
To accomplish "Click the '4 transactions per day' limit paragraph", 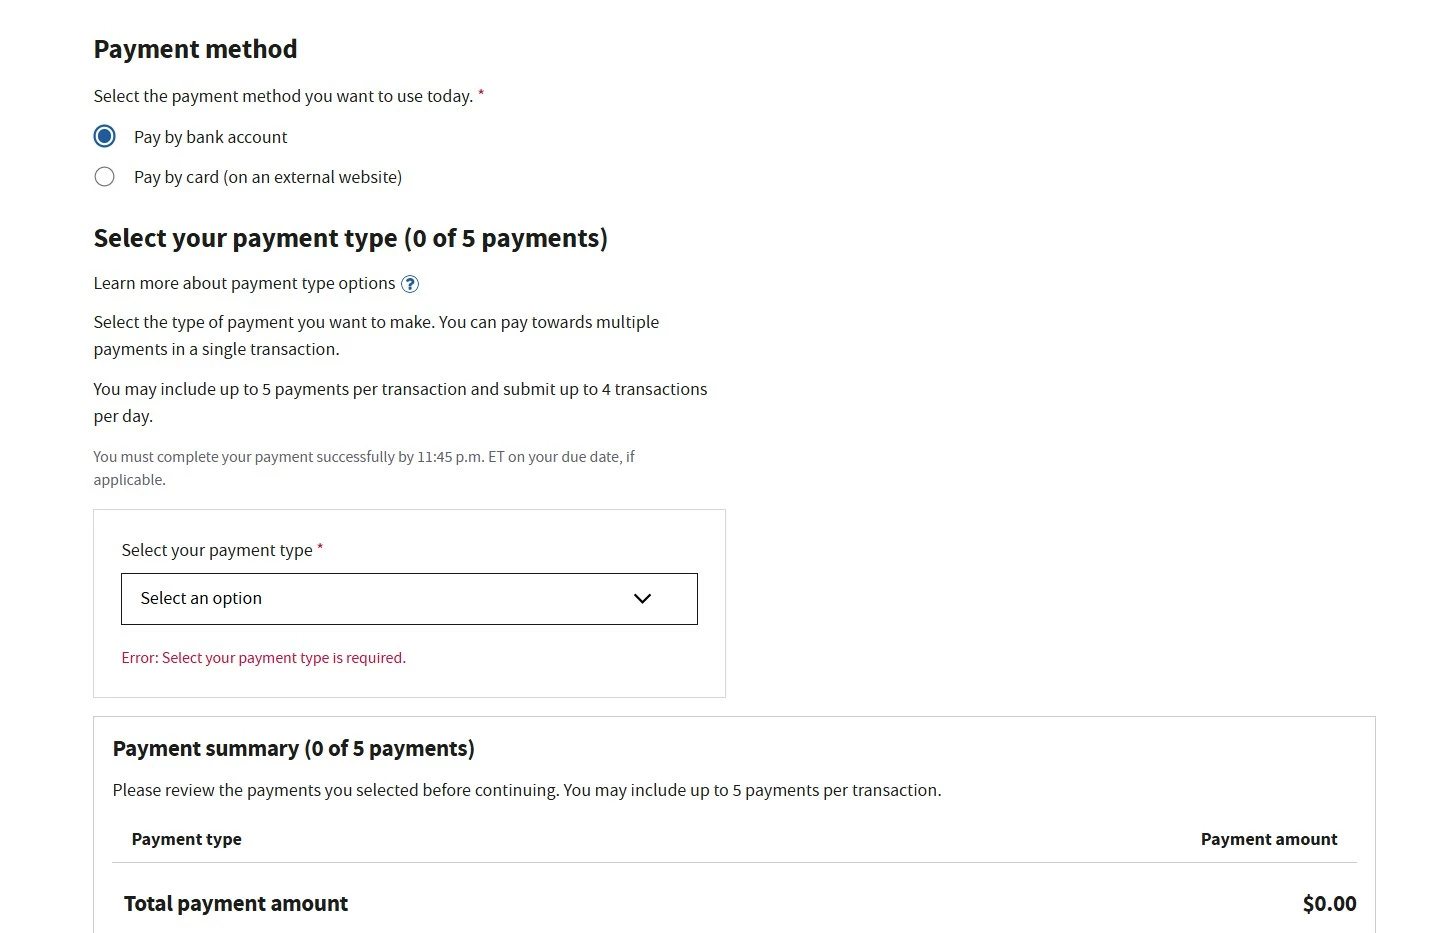I will point(400,402).
